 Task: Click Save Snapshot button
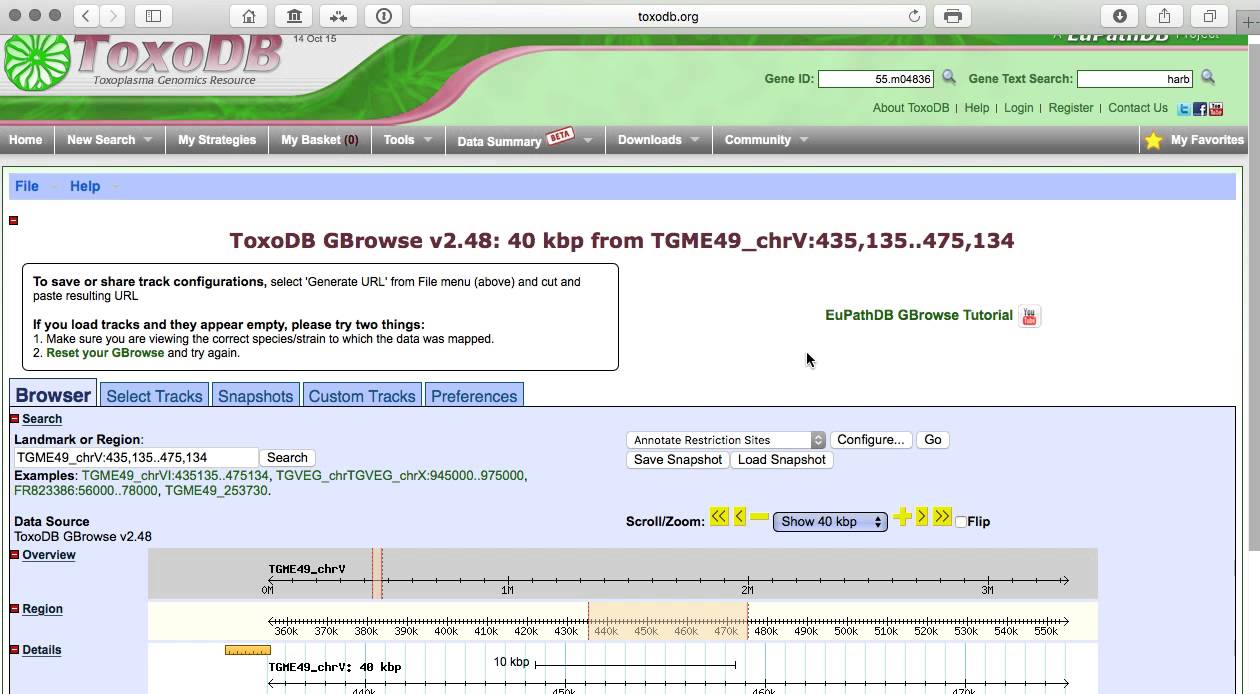(x=678, y=460)
